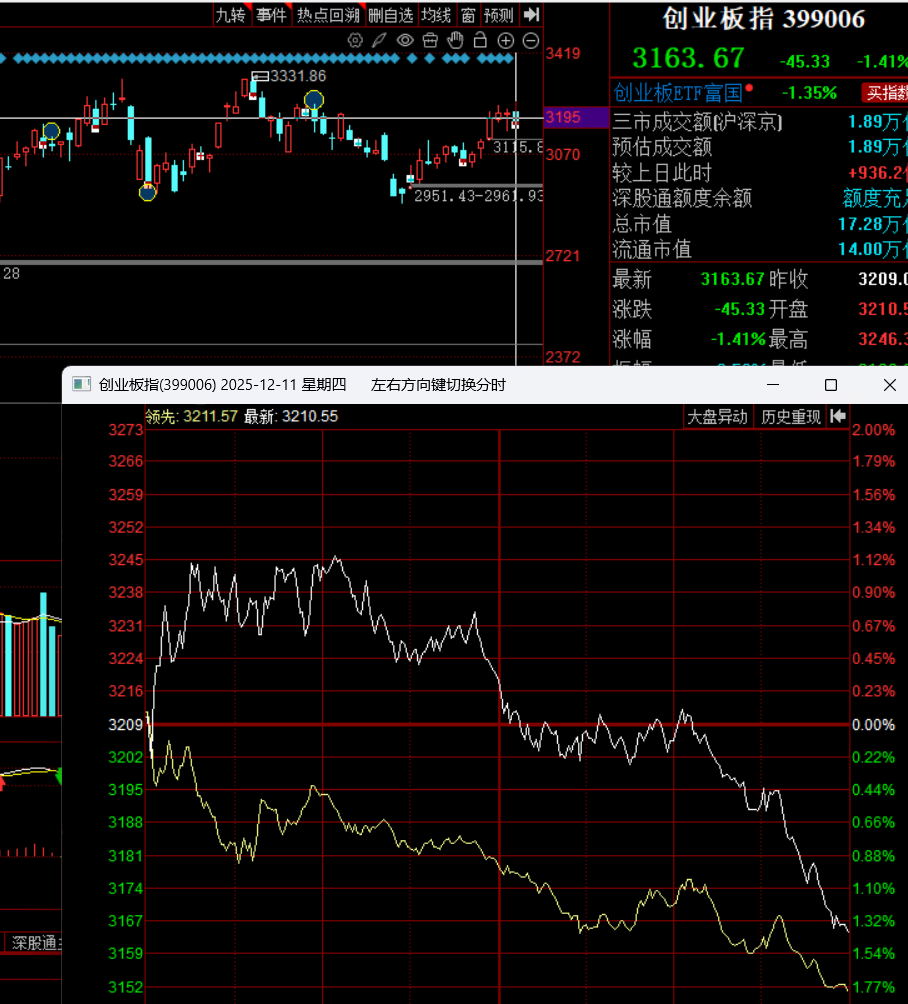This screenshot has height=1004, width=908.
Task: Select the hand pan tool
Action: coord(455,41)
